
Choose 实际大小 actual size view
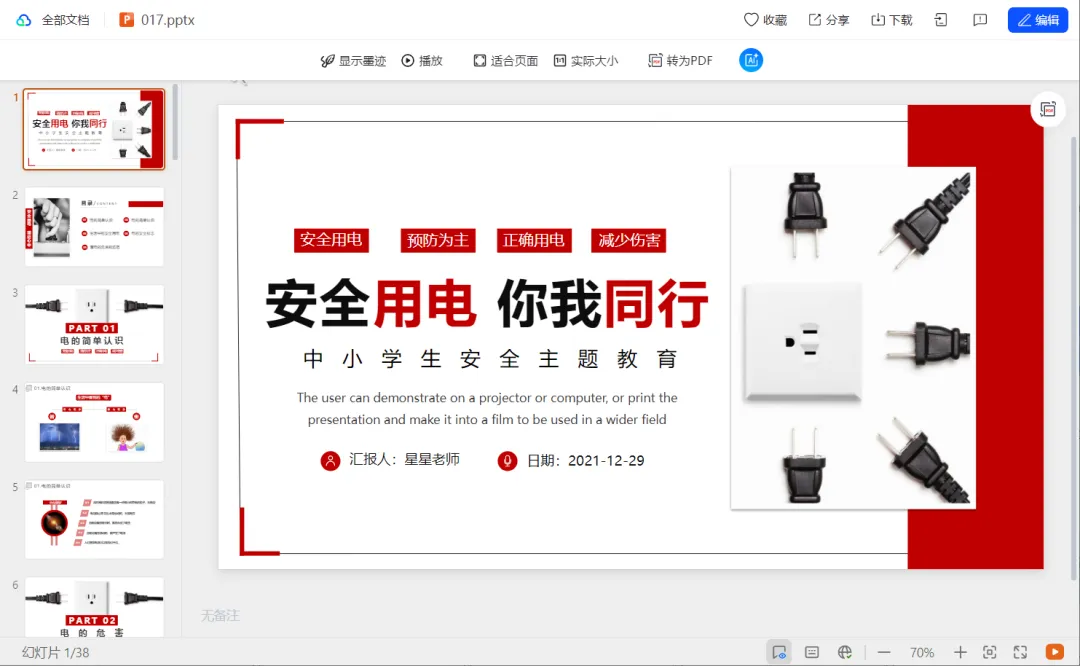[x=585, y=61]
